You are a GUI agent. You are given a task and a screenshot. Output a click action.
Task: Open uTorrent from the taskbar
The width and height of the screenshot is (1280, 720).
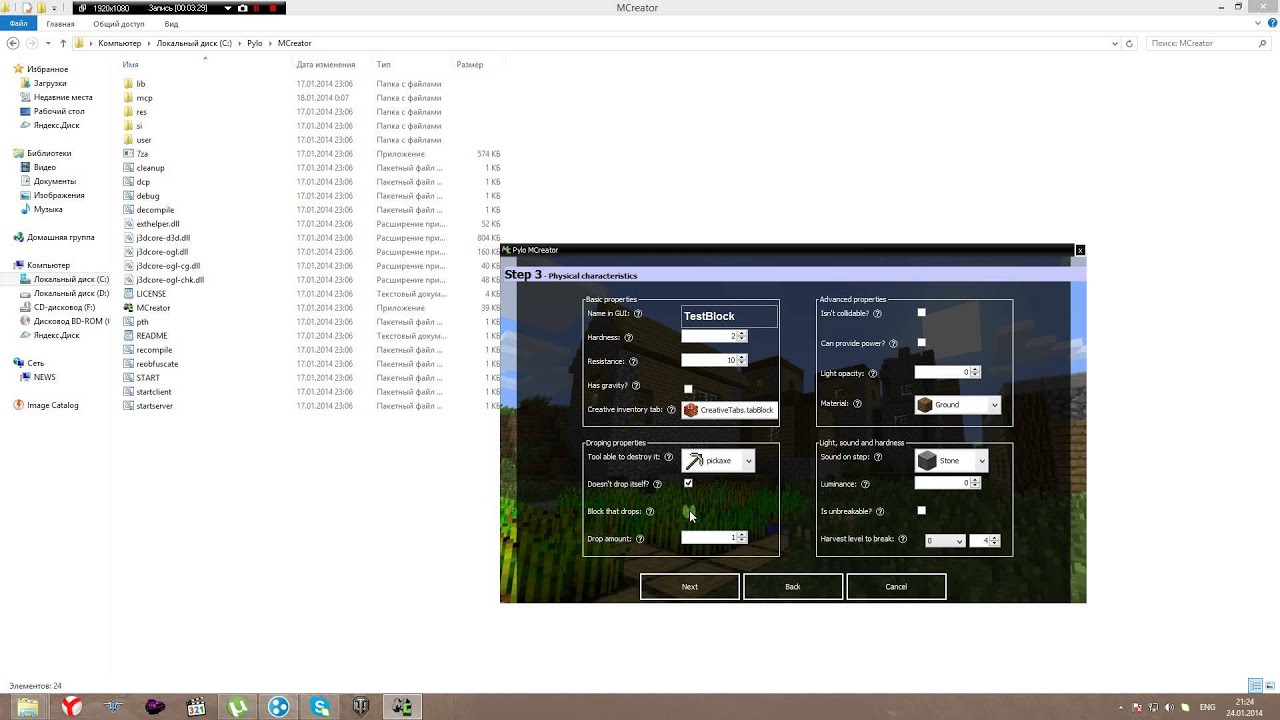tap(238, 707)
